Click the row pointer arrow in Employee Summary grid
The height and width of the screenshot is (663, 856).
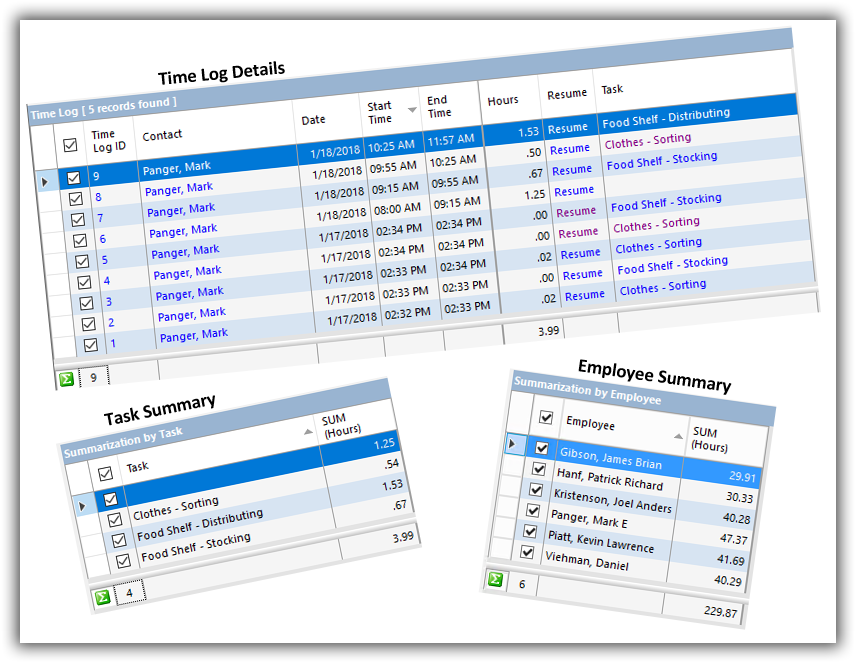point(514,443)
